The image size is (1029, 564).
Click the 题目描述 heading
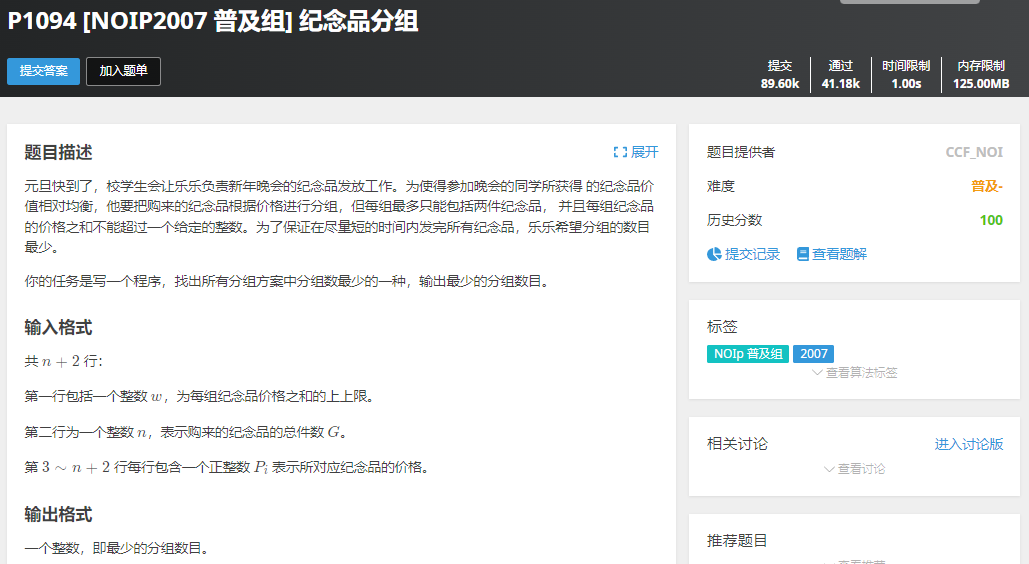point(58,152)
